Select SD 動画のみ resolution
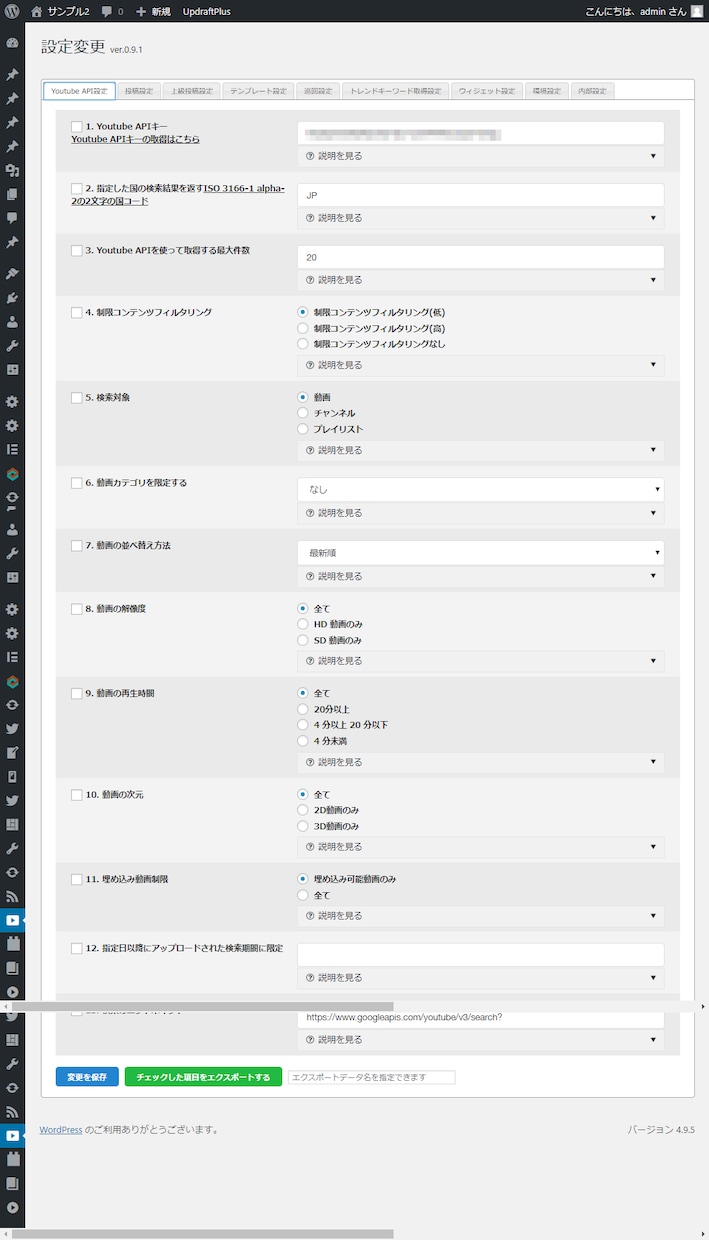 (x=303, y=640)
